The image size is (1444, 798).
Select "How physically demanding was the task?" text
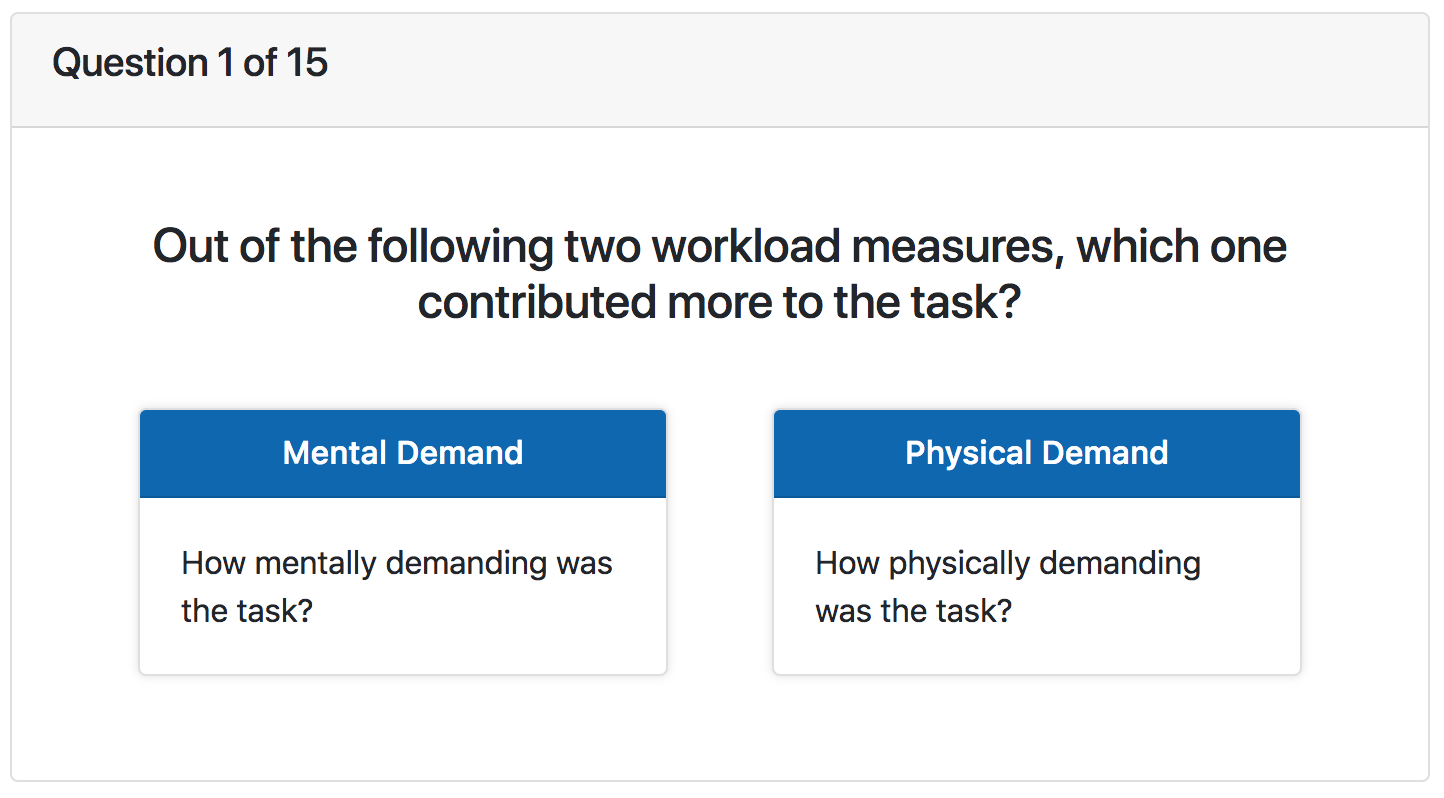(1008, 586)
